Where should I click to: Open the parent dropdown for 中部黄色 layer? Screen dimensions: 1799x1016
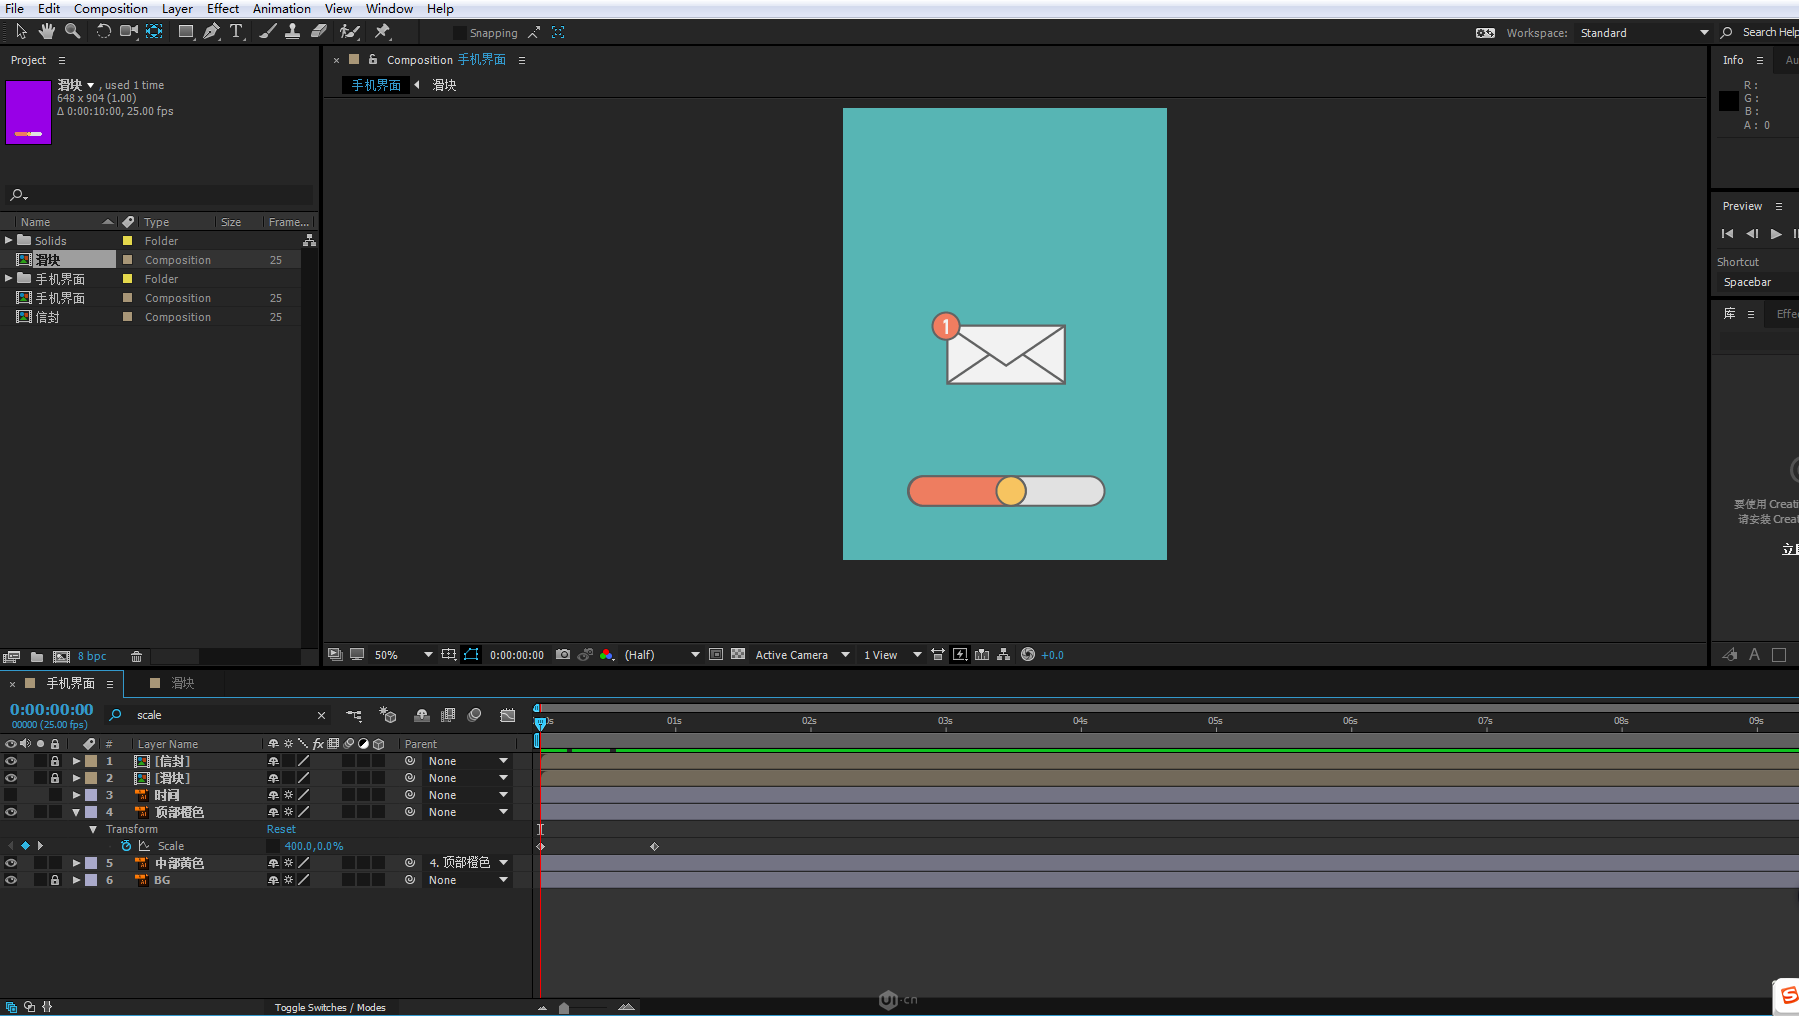[x=503, y=863]
